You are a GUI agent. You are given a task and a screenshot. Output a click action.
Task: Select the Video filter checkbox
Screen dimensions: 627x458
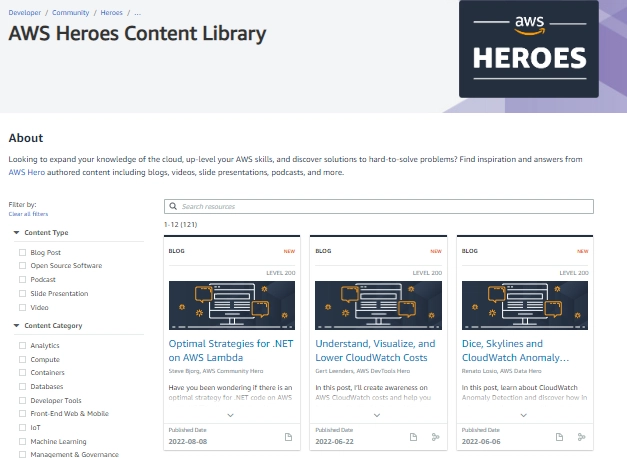tap(22, 308)
